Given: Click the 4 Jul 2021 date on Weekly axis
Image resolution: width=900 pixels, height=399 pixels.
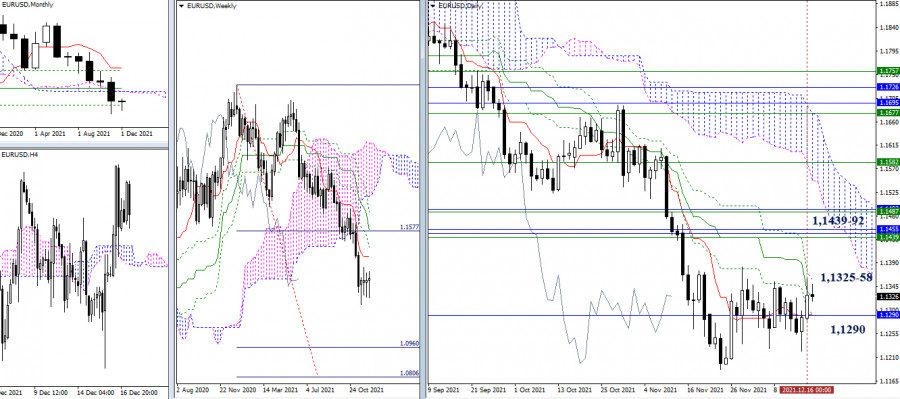Looking at the screenshot, I should (x=321, y=389).
